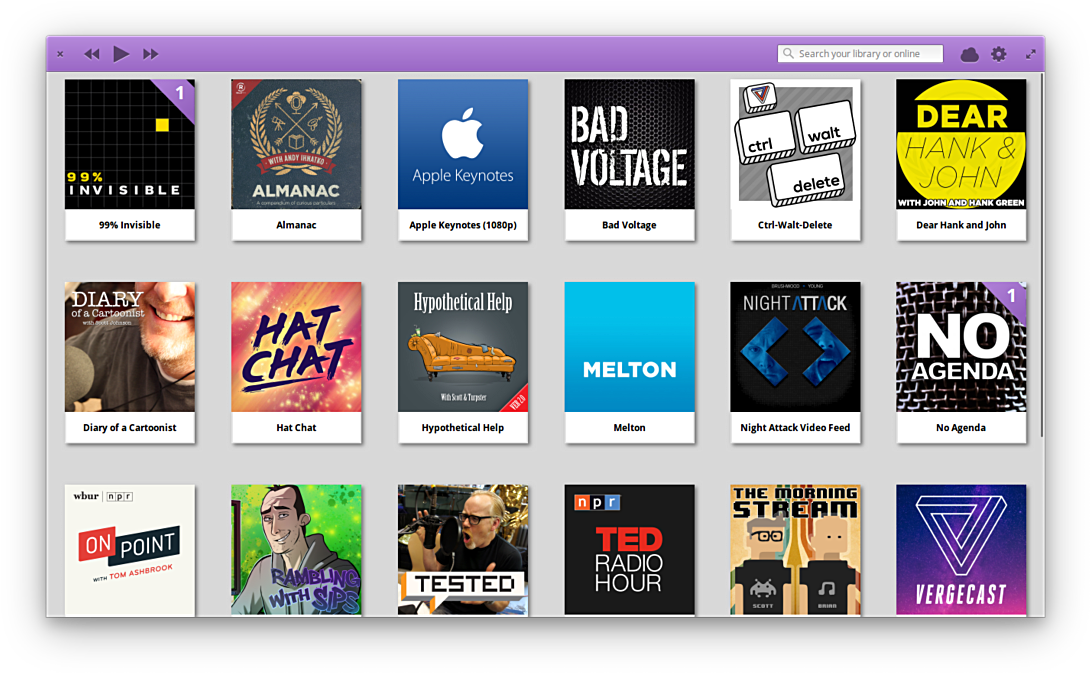The width and height of the screenshot is (1090, 673).
Task: Click the 'Diary of a Cartoonist' label
Action: pyautogui.click(x=129, y=428)
